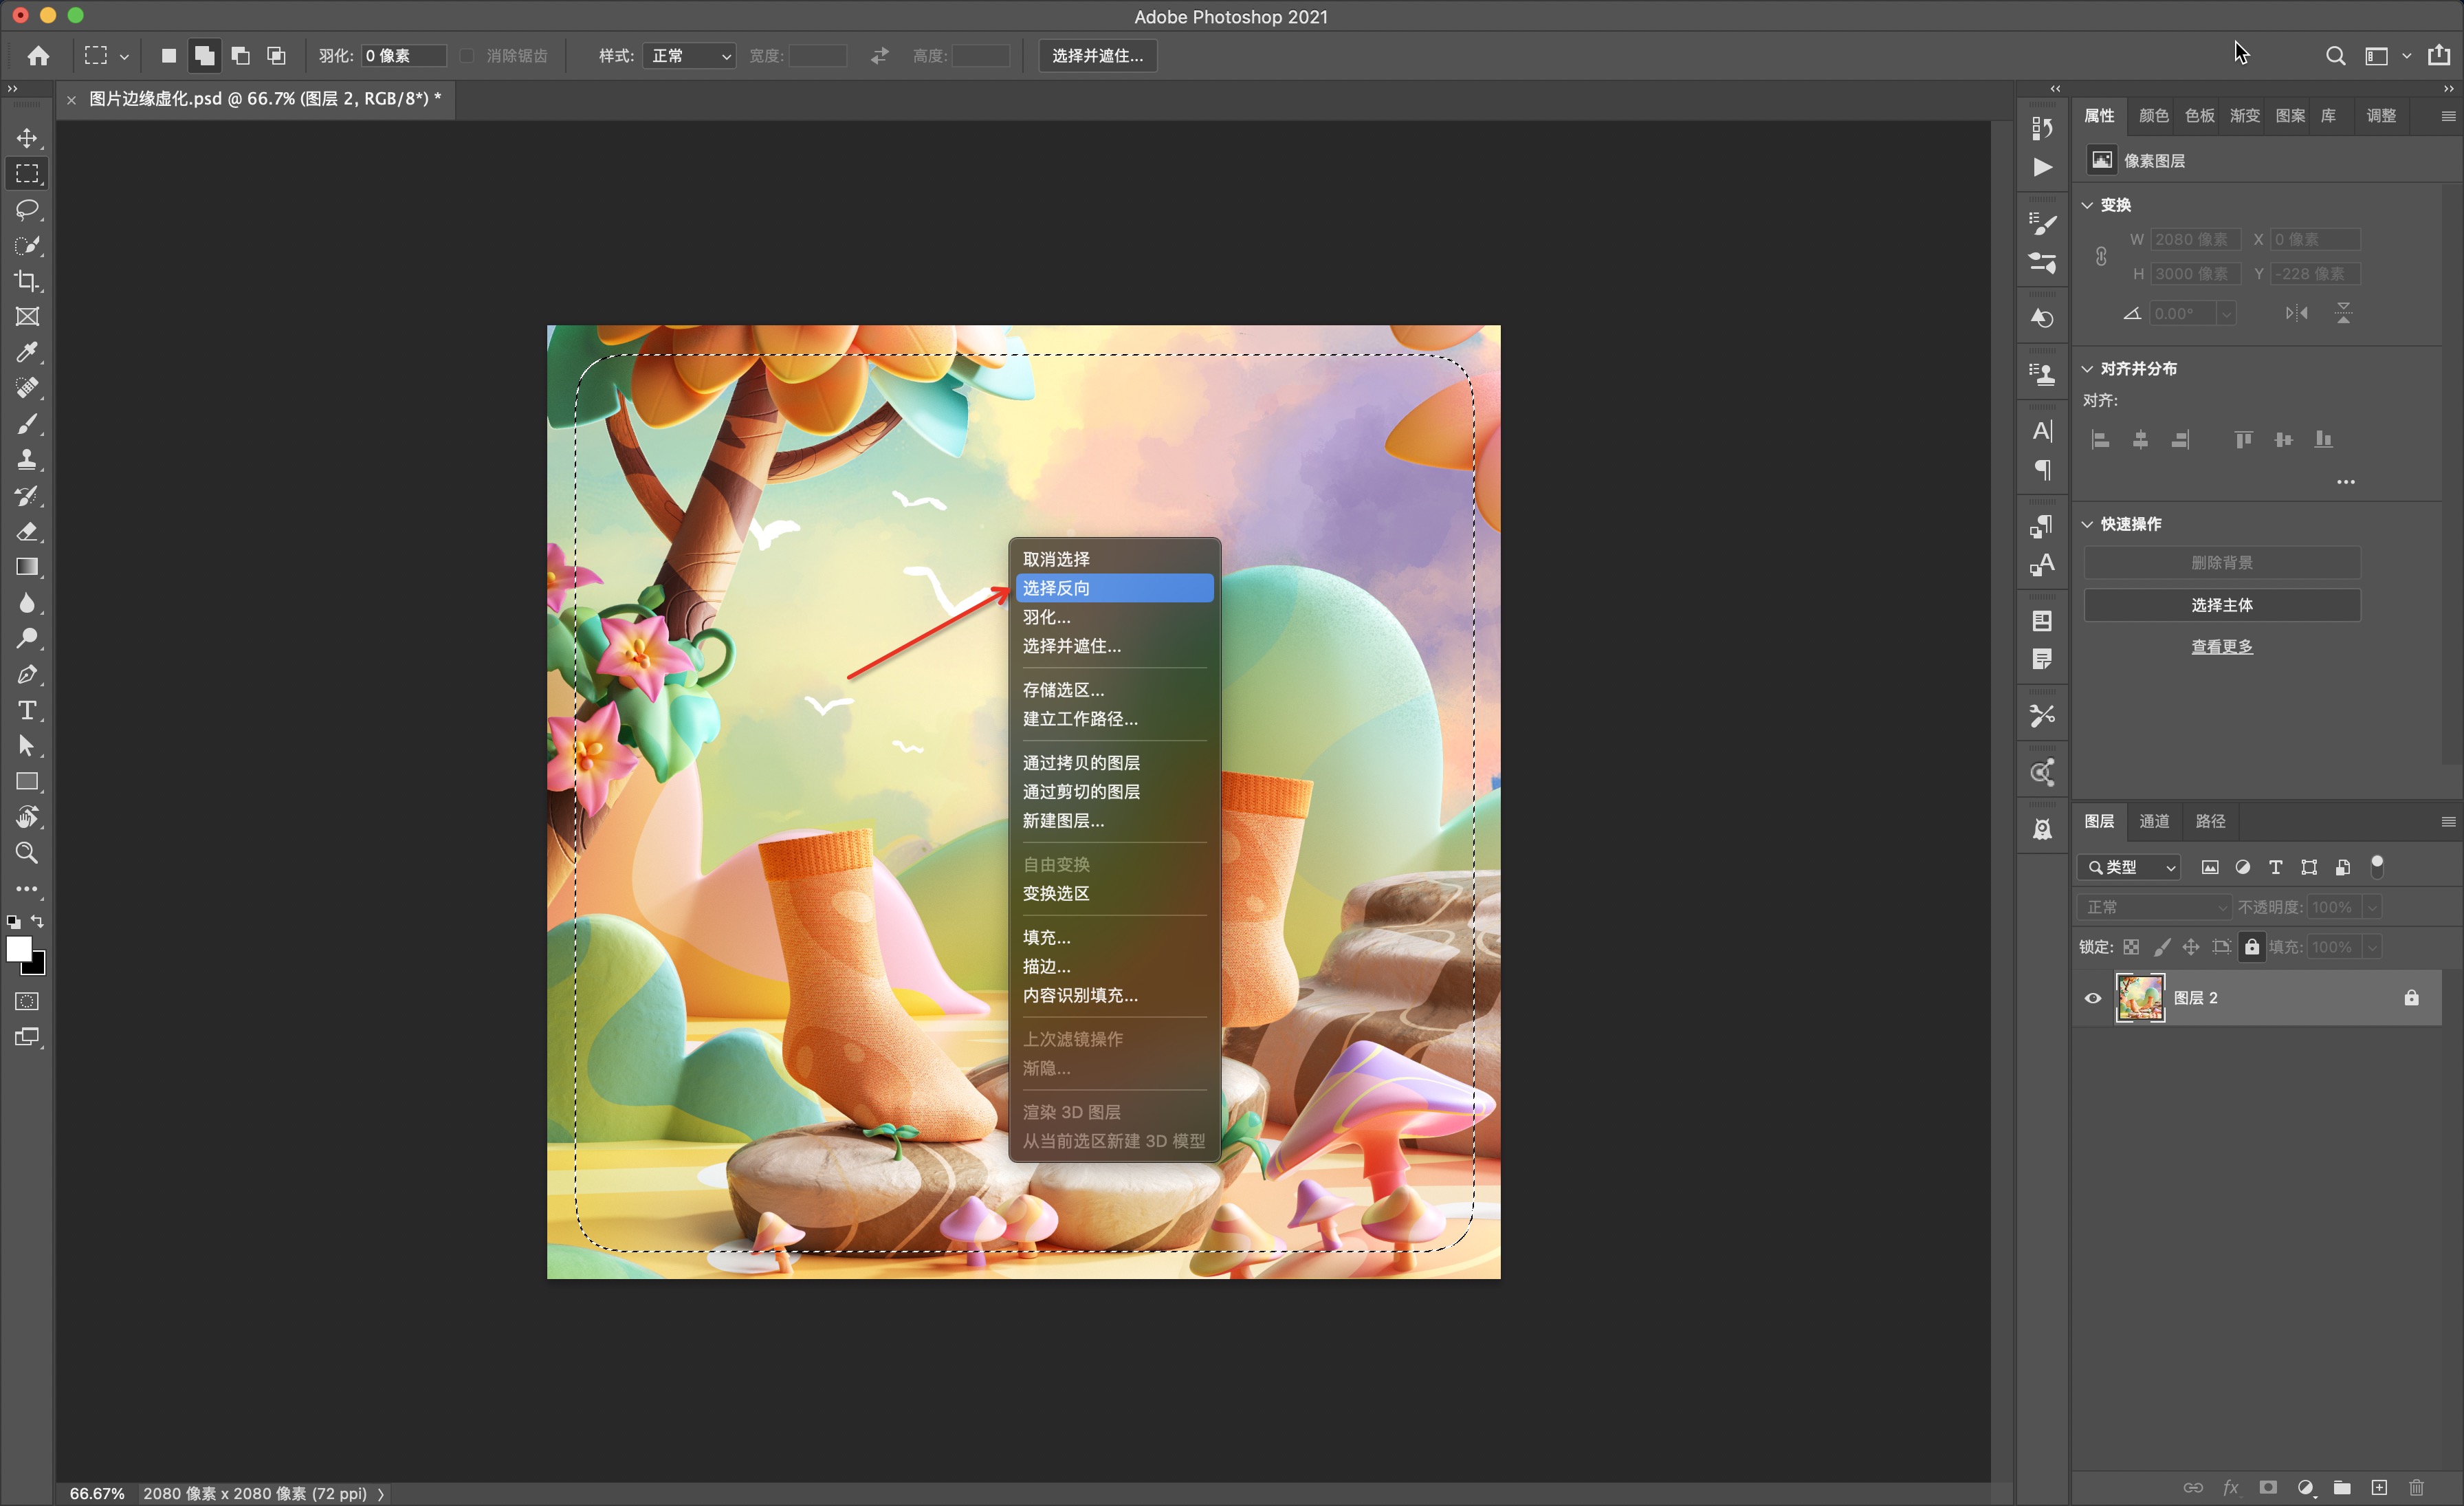The width and height of the screenshot is (2464, 1506).
Task: Pick the Eyedropper tool
Action: [x=27, y=352]
